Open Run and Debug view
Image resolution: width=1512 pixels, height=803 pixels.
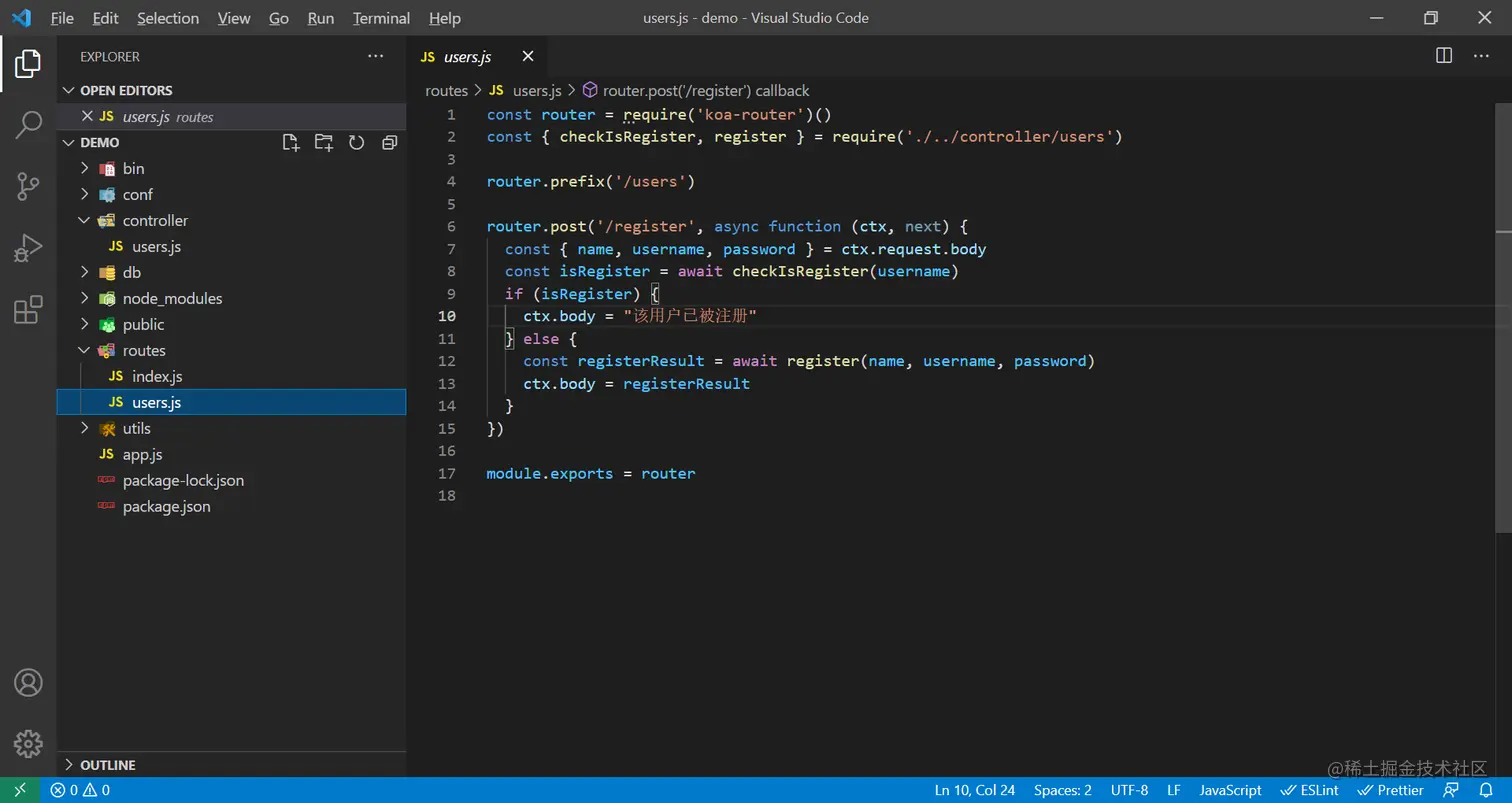coord(28,247)
